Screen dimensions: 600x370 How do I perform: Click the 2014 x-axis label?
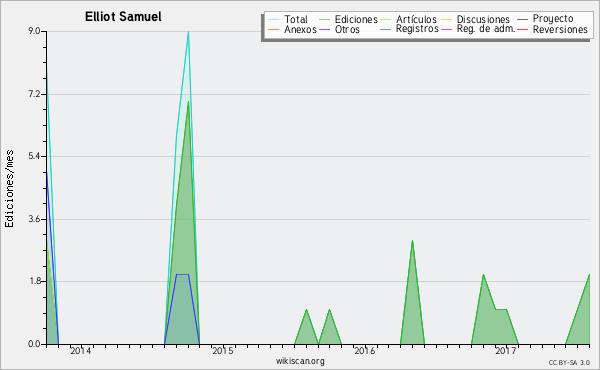coord(80,351)
